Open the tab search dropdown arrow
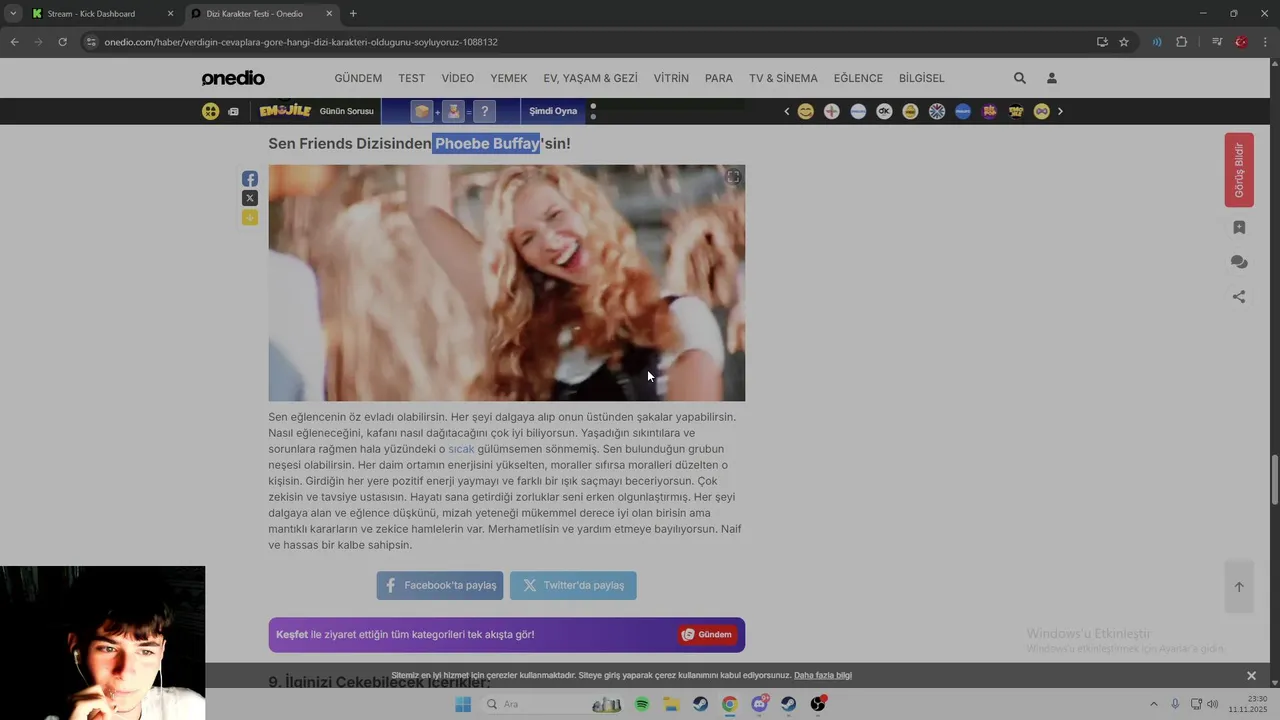This screenshot has height=720, width=1280. [13, 13]
